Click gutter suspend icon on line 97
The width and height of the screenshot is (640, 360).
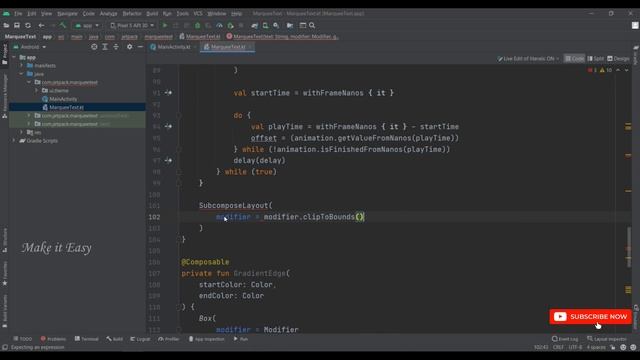[x=168, y=160]
